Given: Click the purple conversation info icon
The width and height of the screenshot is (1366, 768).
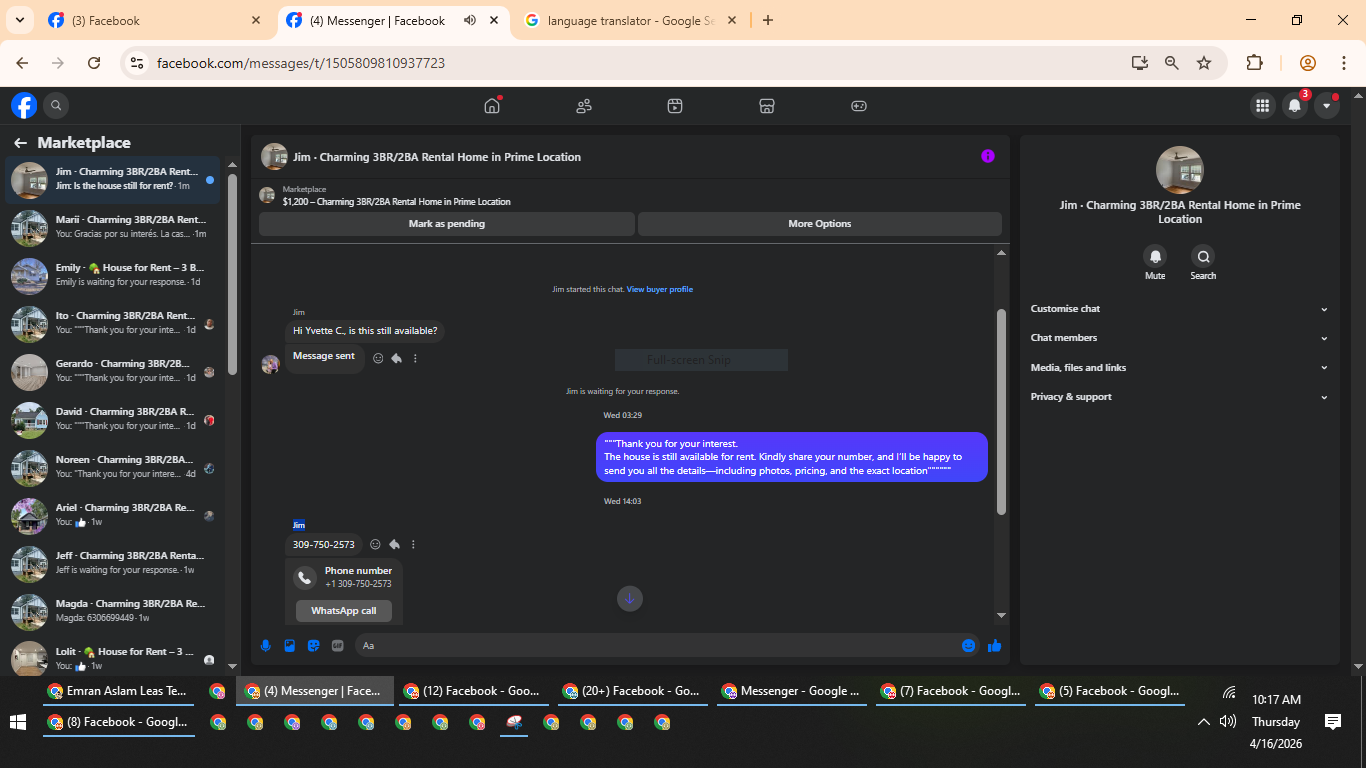Looking at the screenshot, I should pos(988,156).
